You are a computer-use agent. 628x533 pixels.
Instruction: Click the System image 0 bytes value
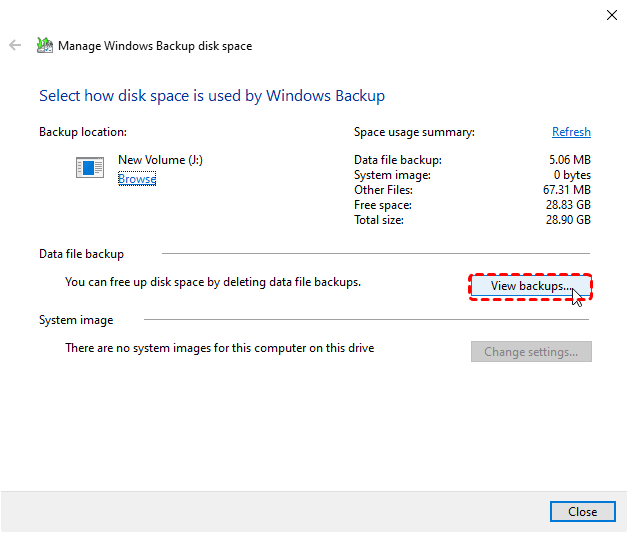572,175
